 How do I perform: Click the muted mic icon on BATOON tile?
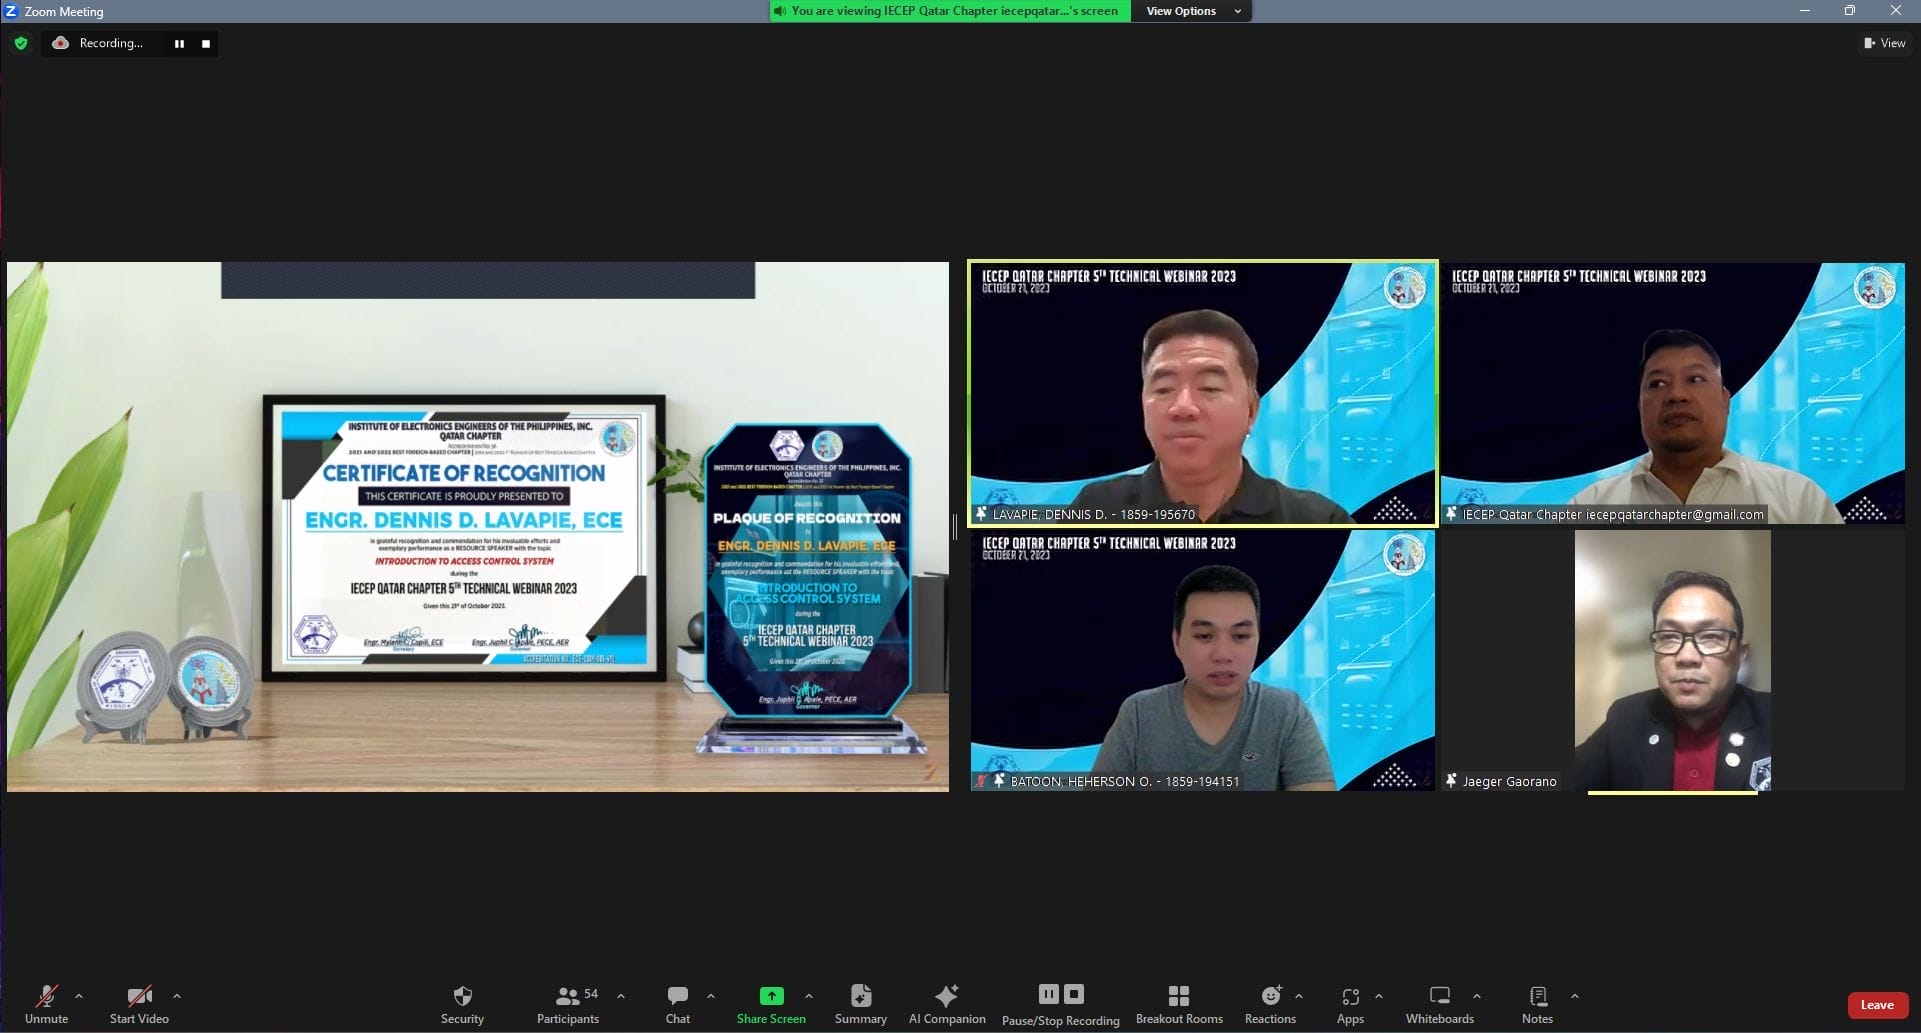pyautogui.click(x=981, y=781)
